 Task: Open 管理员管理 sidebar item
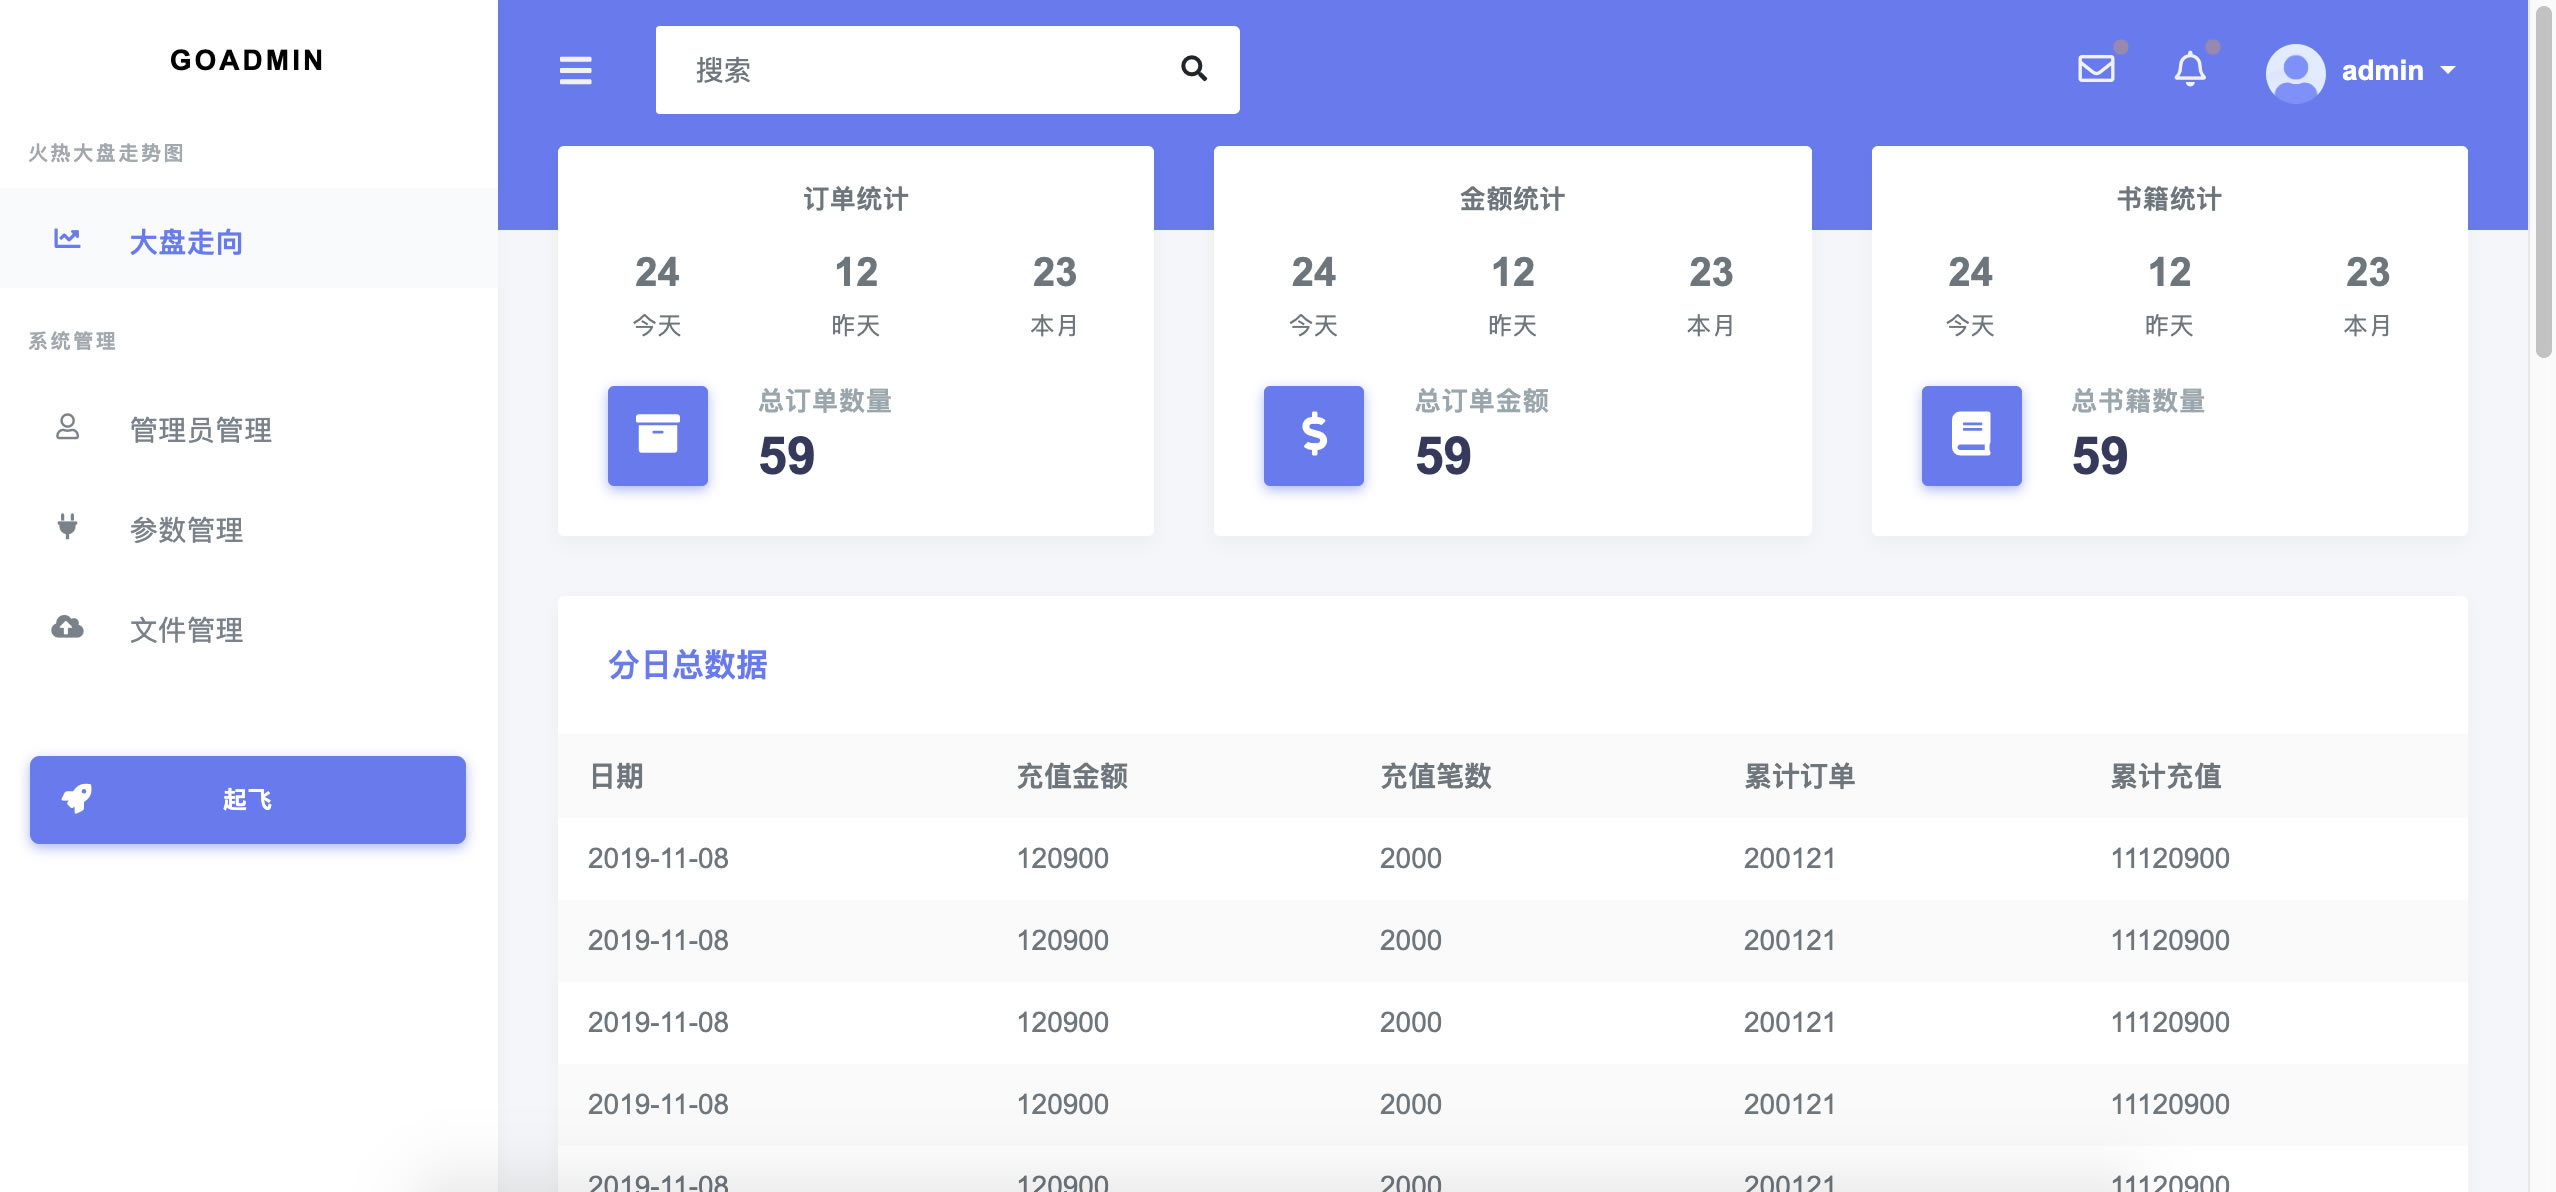[x=200, y=430]
